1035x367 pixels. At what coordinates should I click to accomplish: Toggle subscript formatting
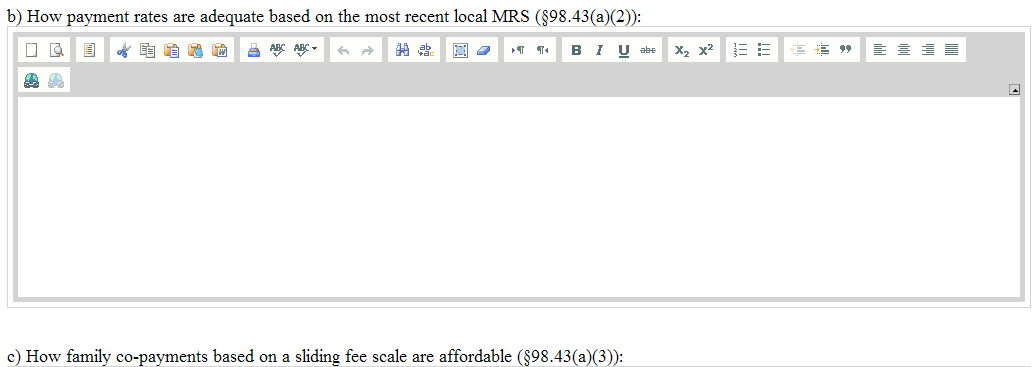tap(682, 50)
